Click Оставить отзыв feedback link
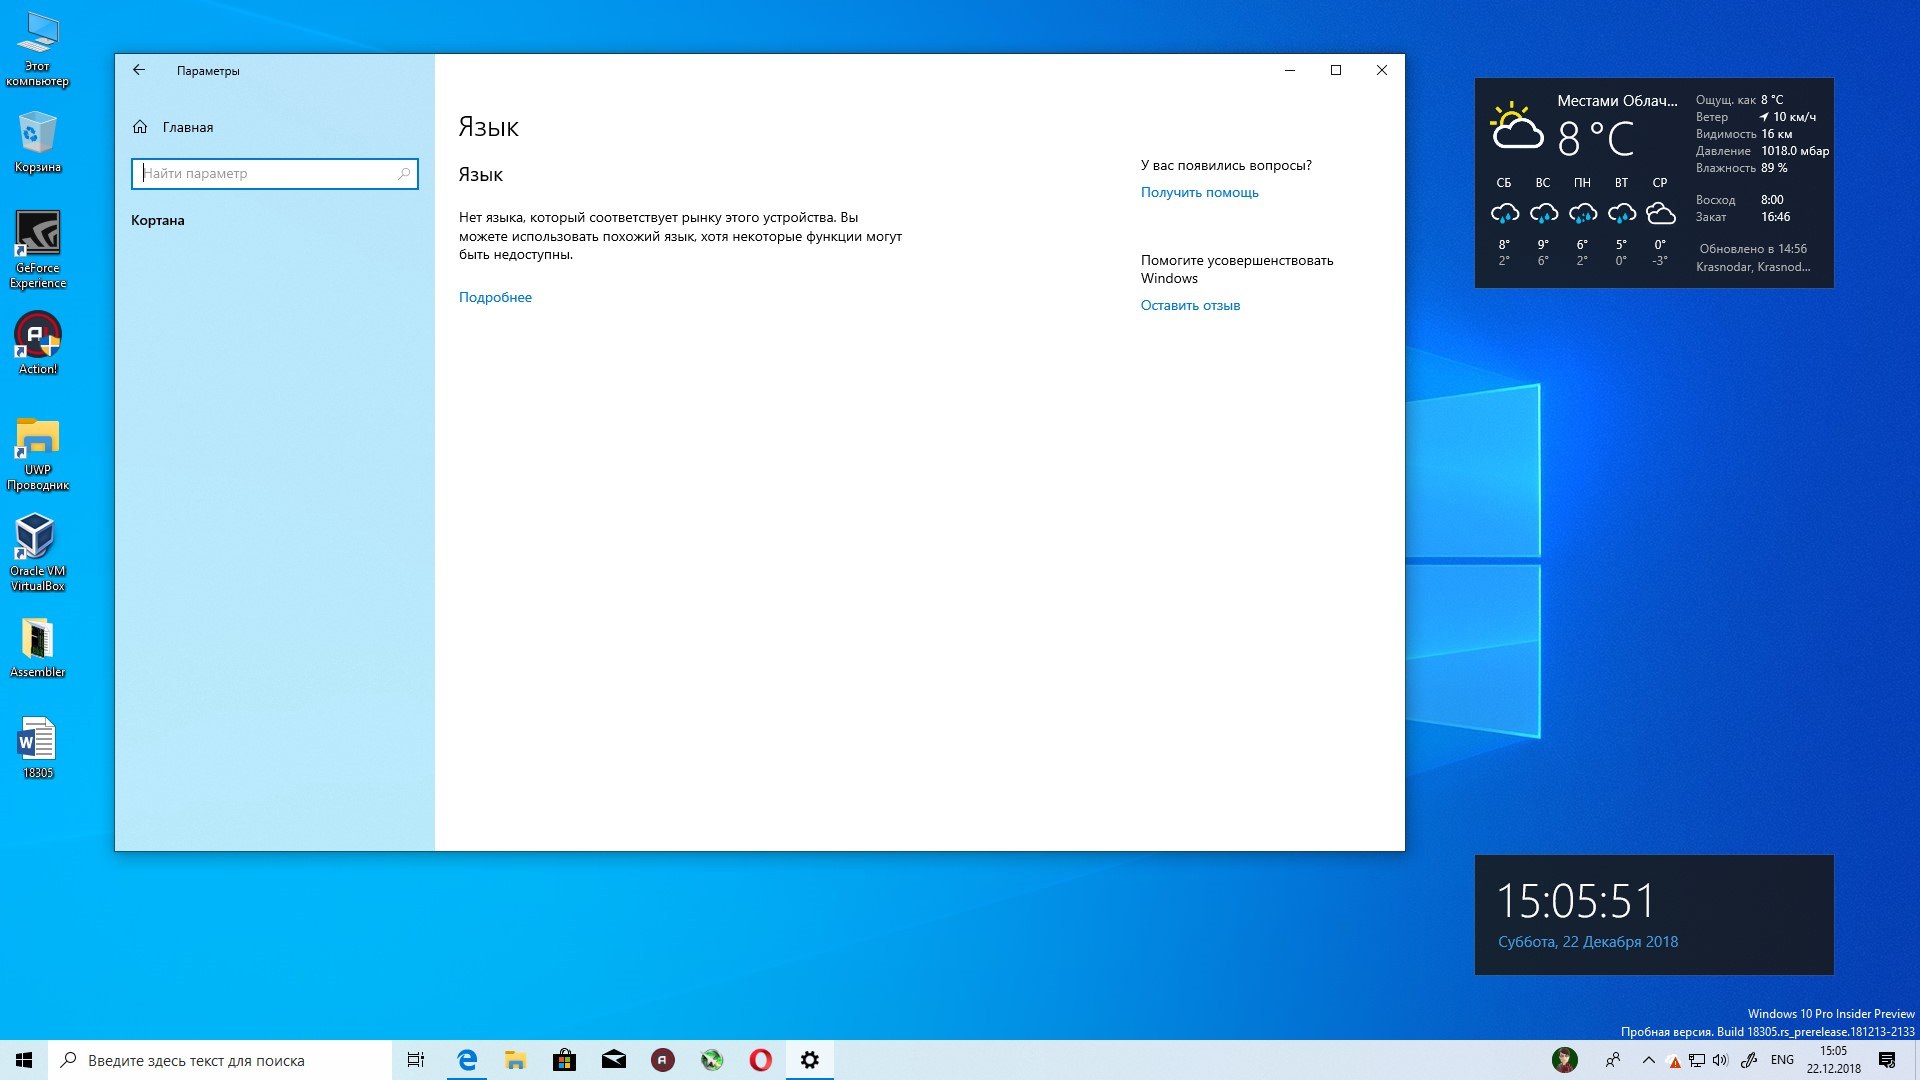The height and width of the screenshot is (1080, 1920). click(x=1190, y=305)
